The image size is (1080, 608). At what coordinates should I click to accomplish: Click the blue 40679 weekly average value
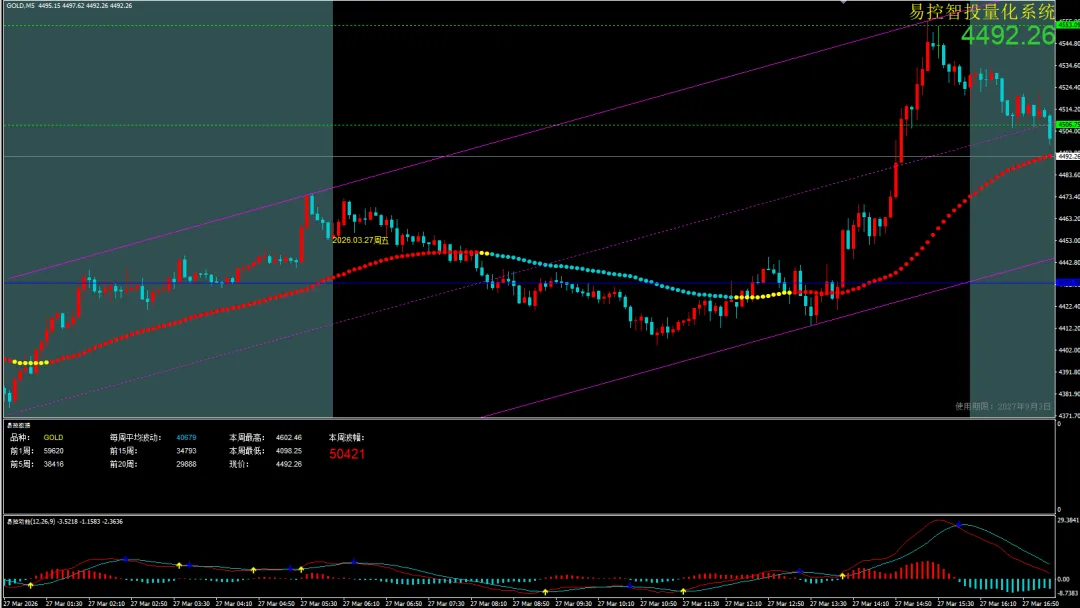coord(186,437)
